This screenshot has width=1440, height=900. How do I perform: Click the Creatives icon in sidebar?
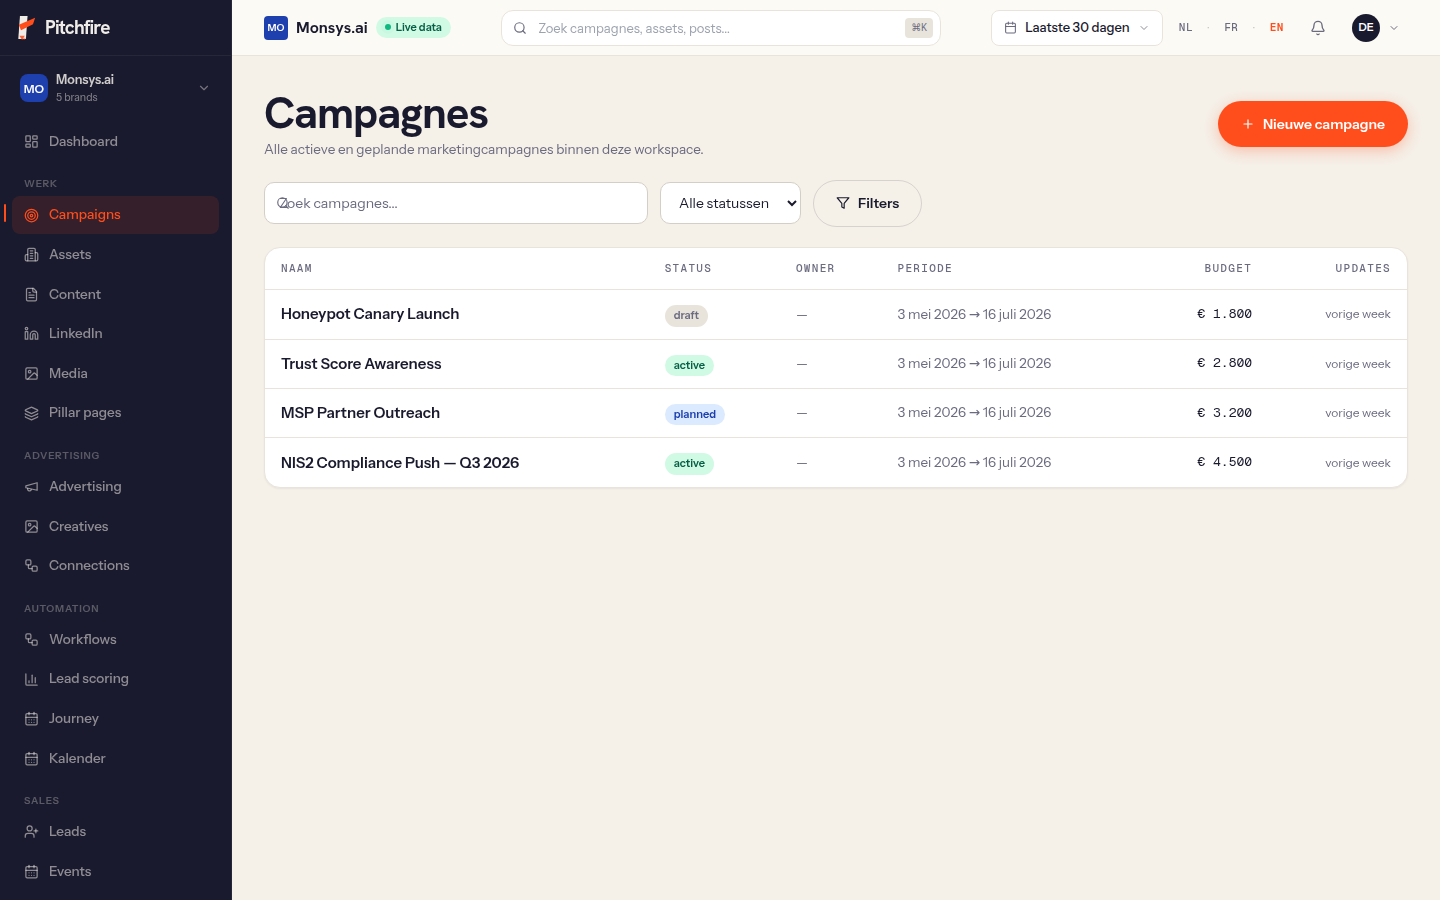31,527
